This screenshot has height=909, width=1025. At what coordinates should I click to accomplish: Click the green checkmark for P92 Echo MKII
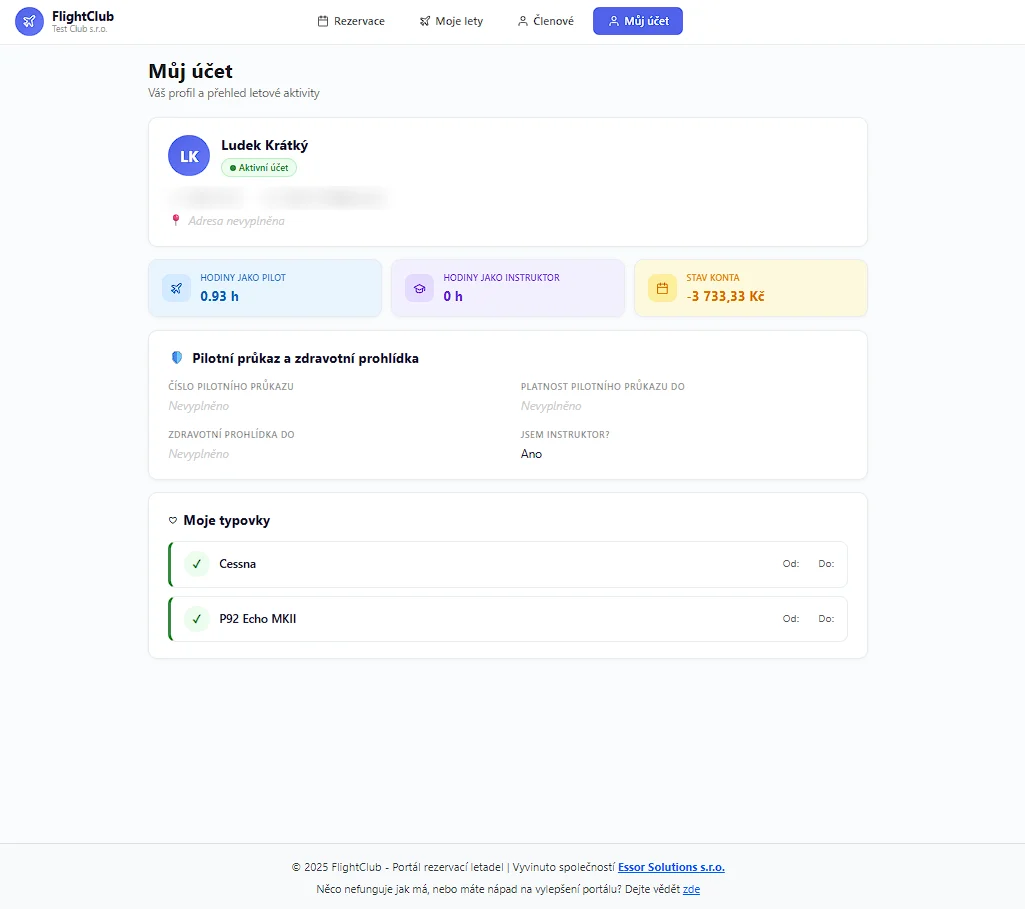coord(197,619)
